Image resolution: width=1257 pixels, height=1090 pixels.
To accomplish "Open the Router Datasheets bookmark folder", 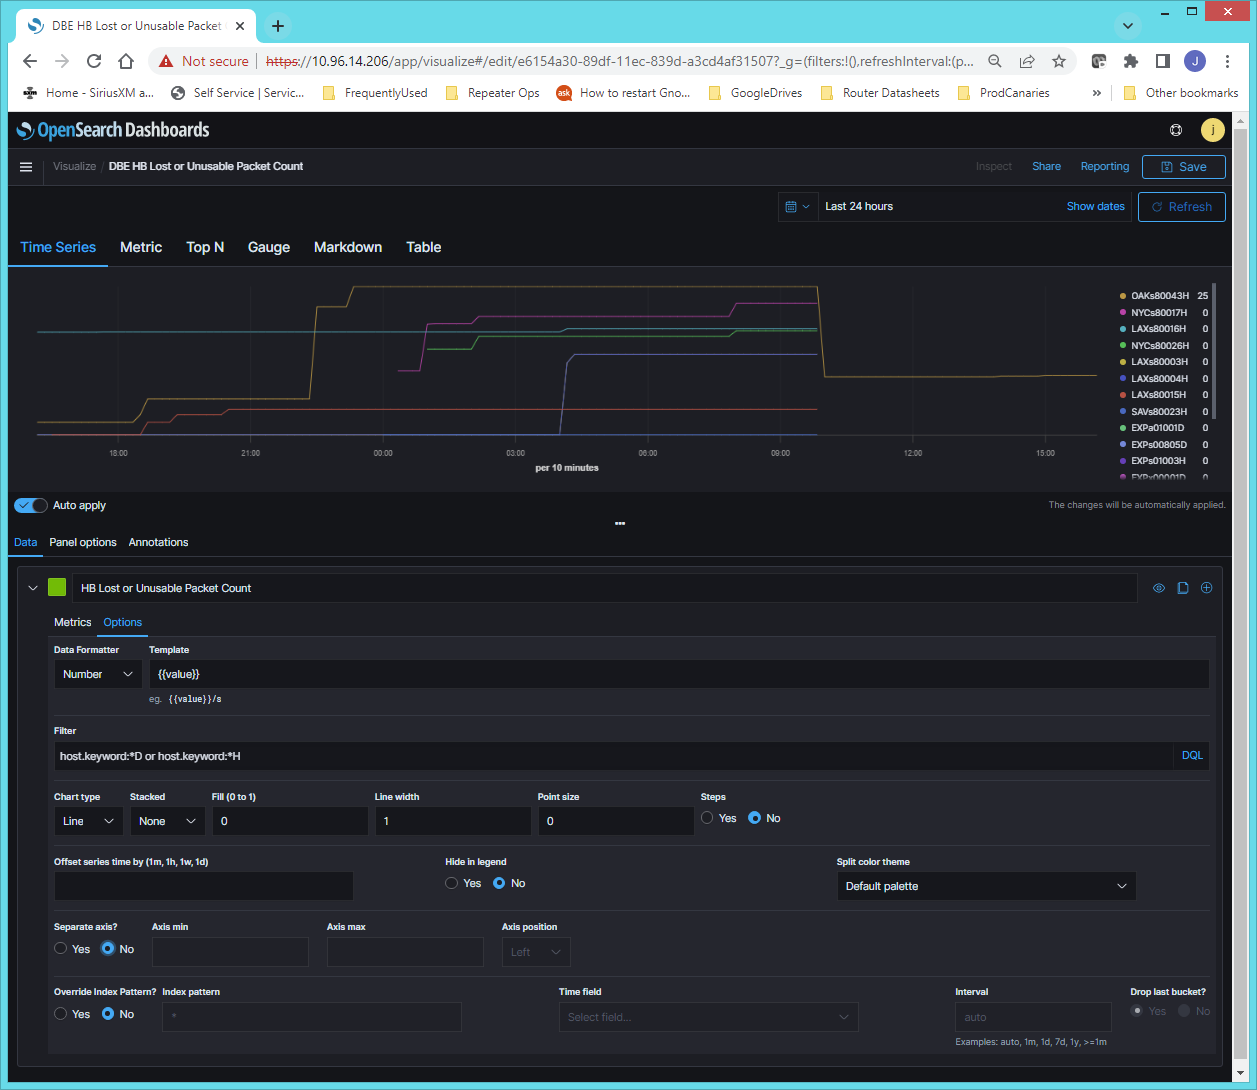I will (x=880, y=93).
